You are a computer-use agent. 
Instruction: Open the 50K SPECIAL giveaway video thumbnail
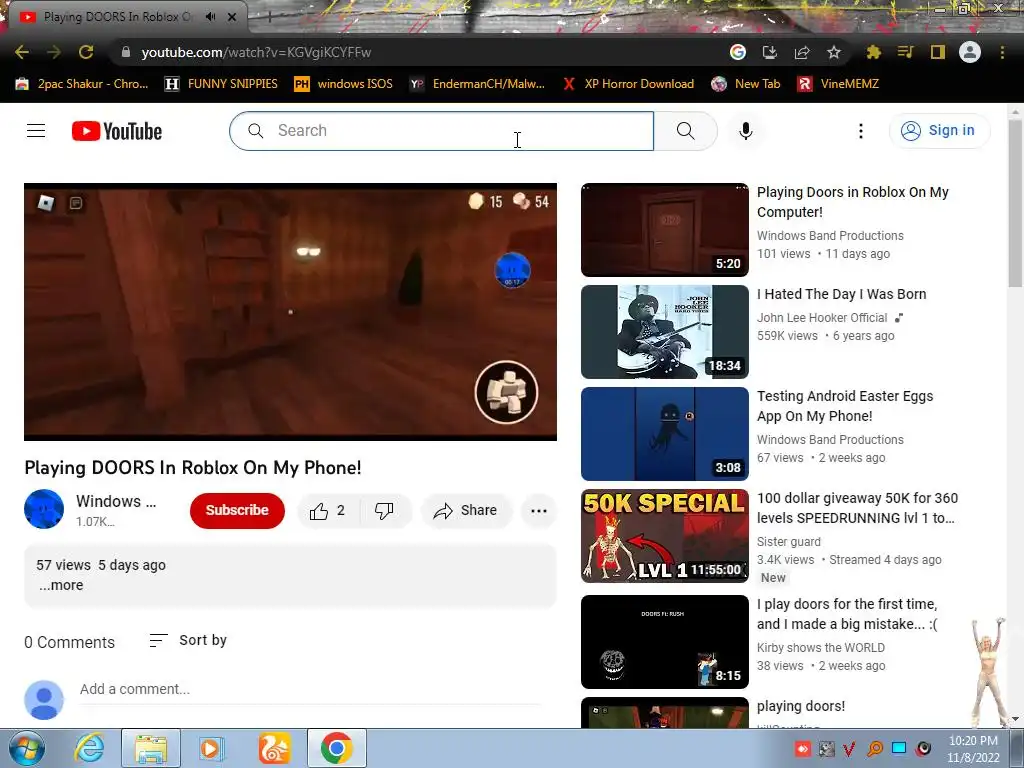pos(665,536)
